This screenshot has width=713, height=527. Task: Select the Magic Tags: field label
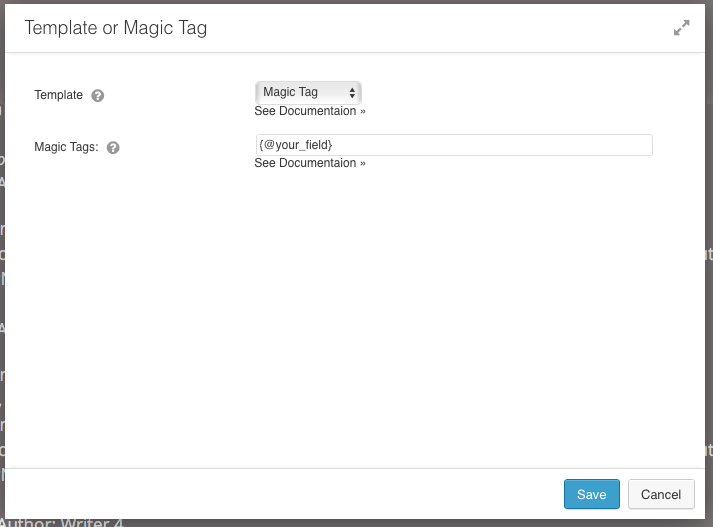(66, 147)
